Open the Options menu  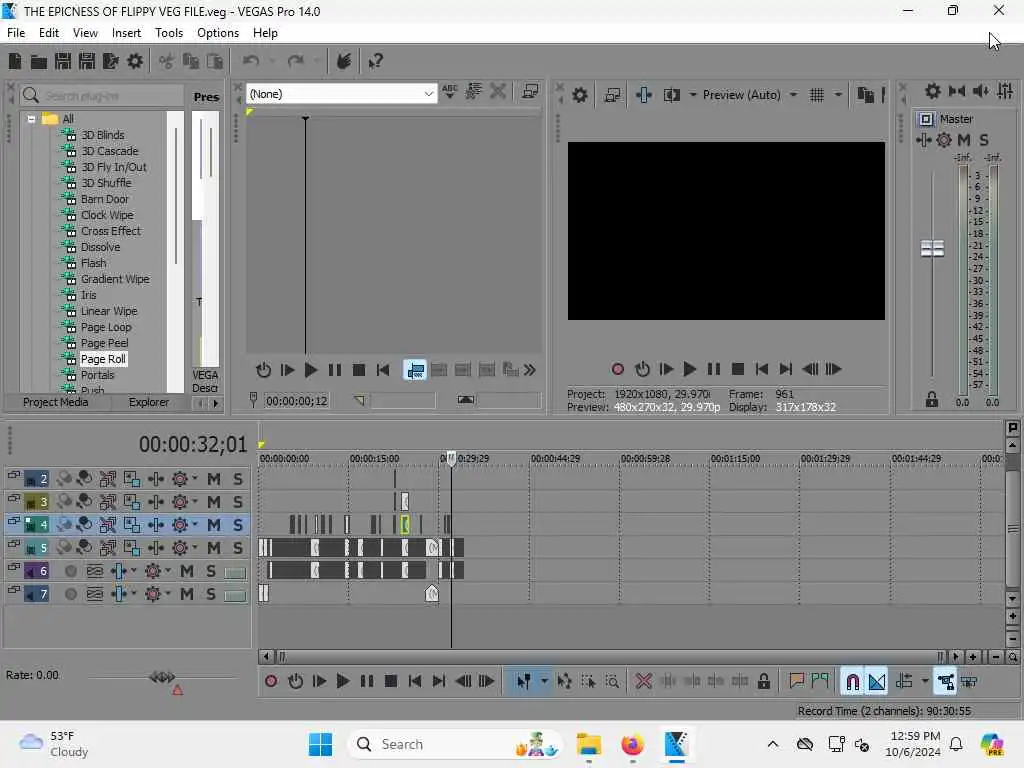point(217,33)
